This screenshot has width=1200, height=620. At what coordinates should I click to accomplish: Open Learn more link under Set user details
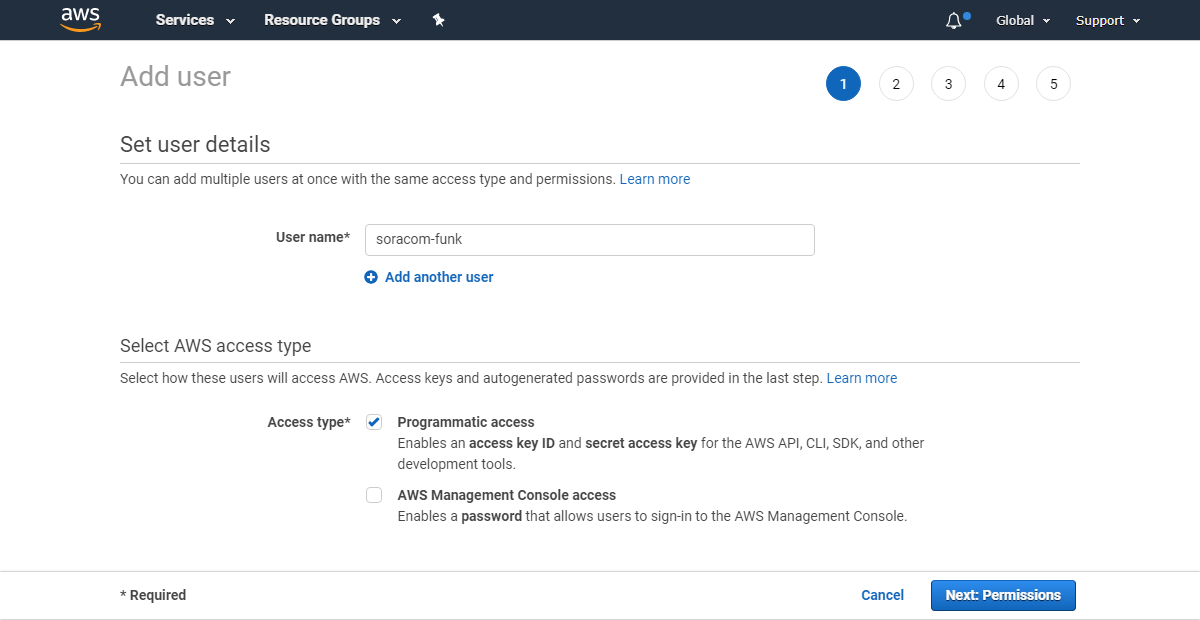pos(654,179)
